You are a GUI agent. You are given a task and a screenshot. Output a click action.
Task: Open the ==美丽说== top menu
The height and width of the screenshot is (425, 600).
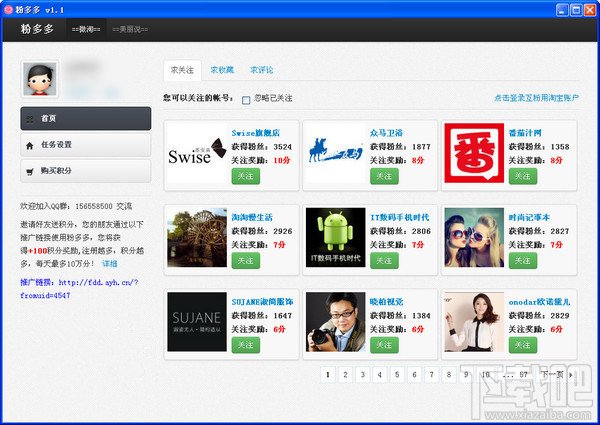pyautogui.click(x=130, y=29)
